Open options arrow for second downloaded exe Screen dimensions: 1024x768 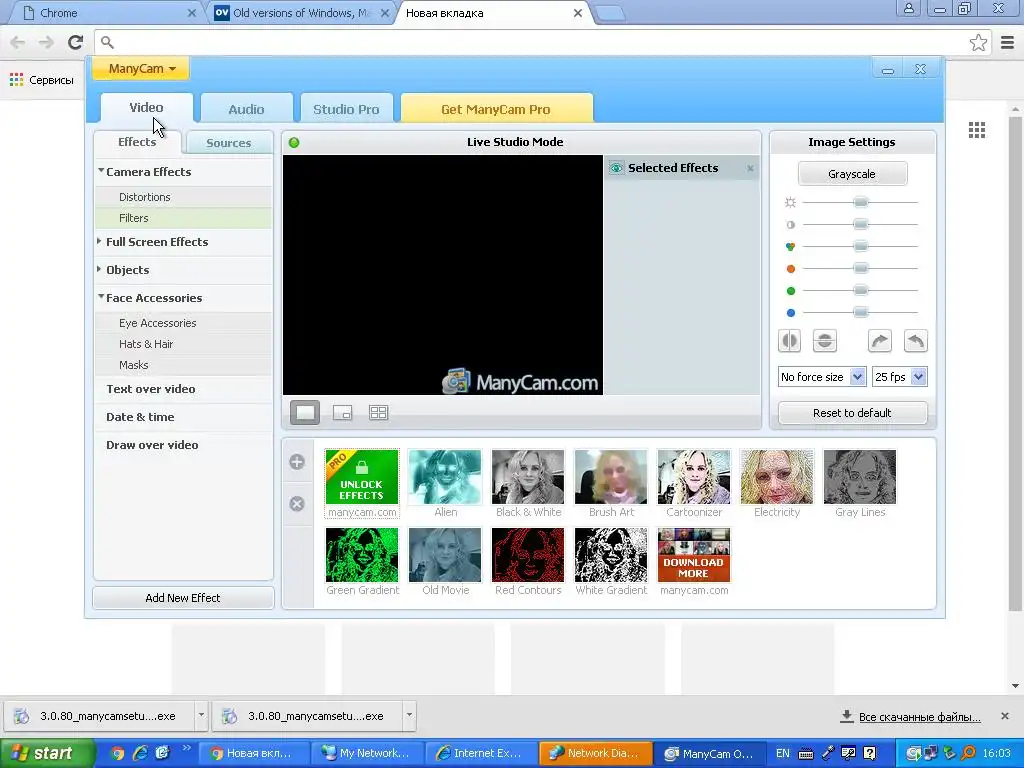click(409, 716)
